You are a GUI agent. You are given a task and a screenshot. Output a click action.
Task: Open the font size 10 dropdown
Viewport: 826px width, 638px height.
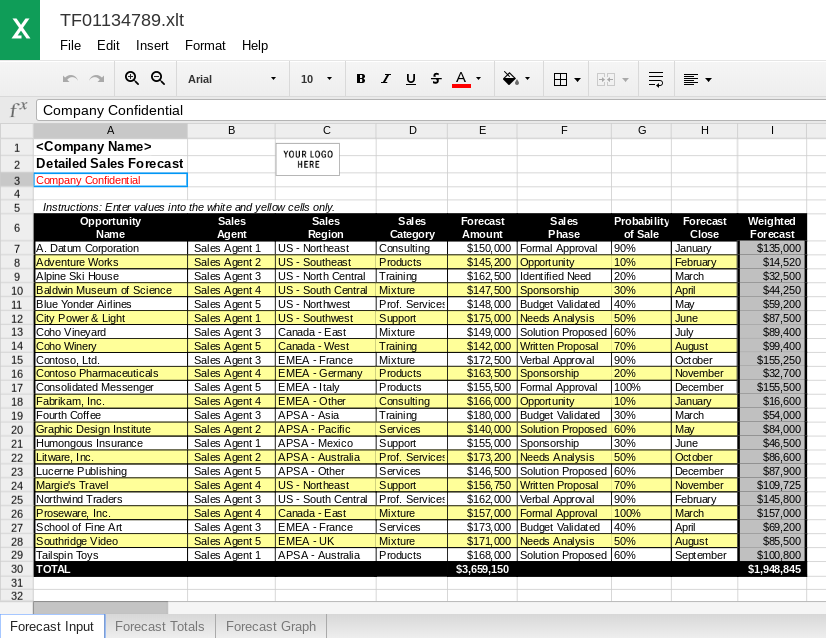coord(317,79)
